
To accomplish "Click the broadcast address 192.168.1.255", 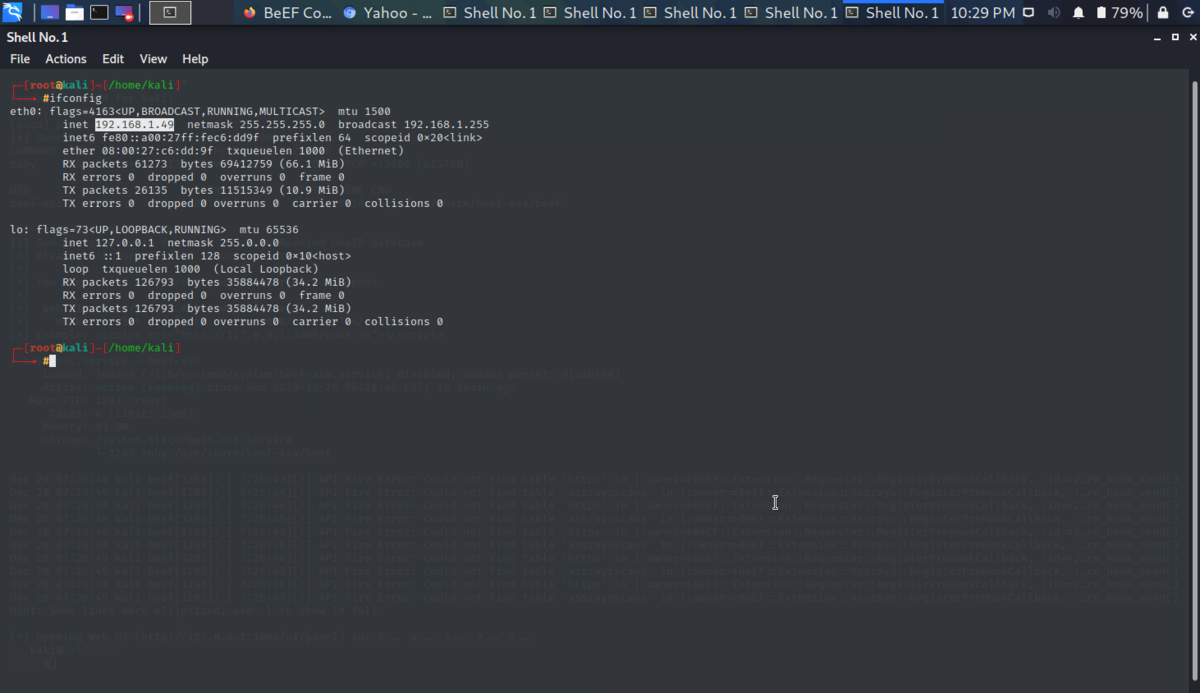I will tap(446, 125).
